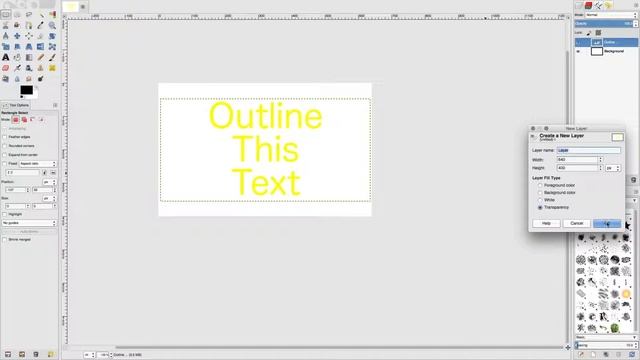
Task: Open the px unit dropdown in New Layer dialog
Action: click(613, 168)
